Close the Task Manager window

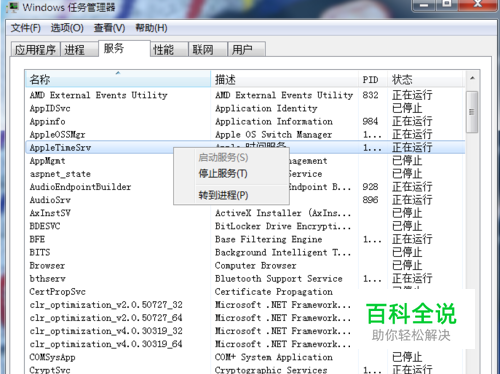tap(477, 5)
